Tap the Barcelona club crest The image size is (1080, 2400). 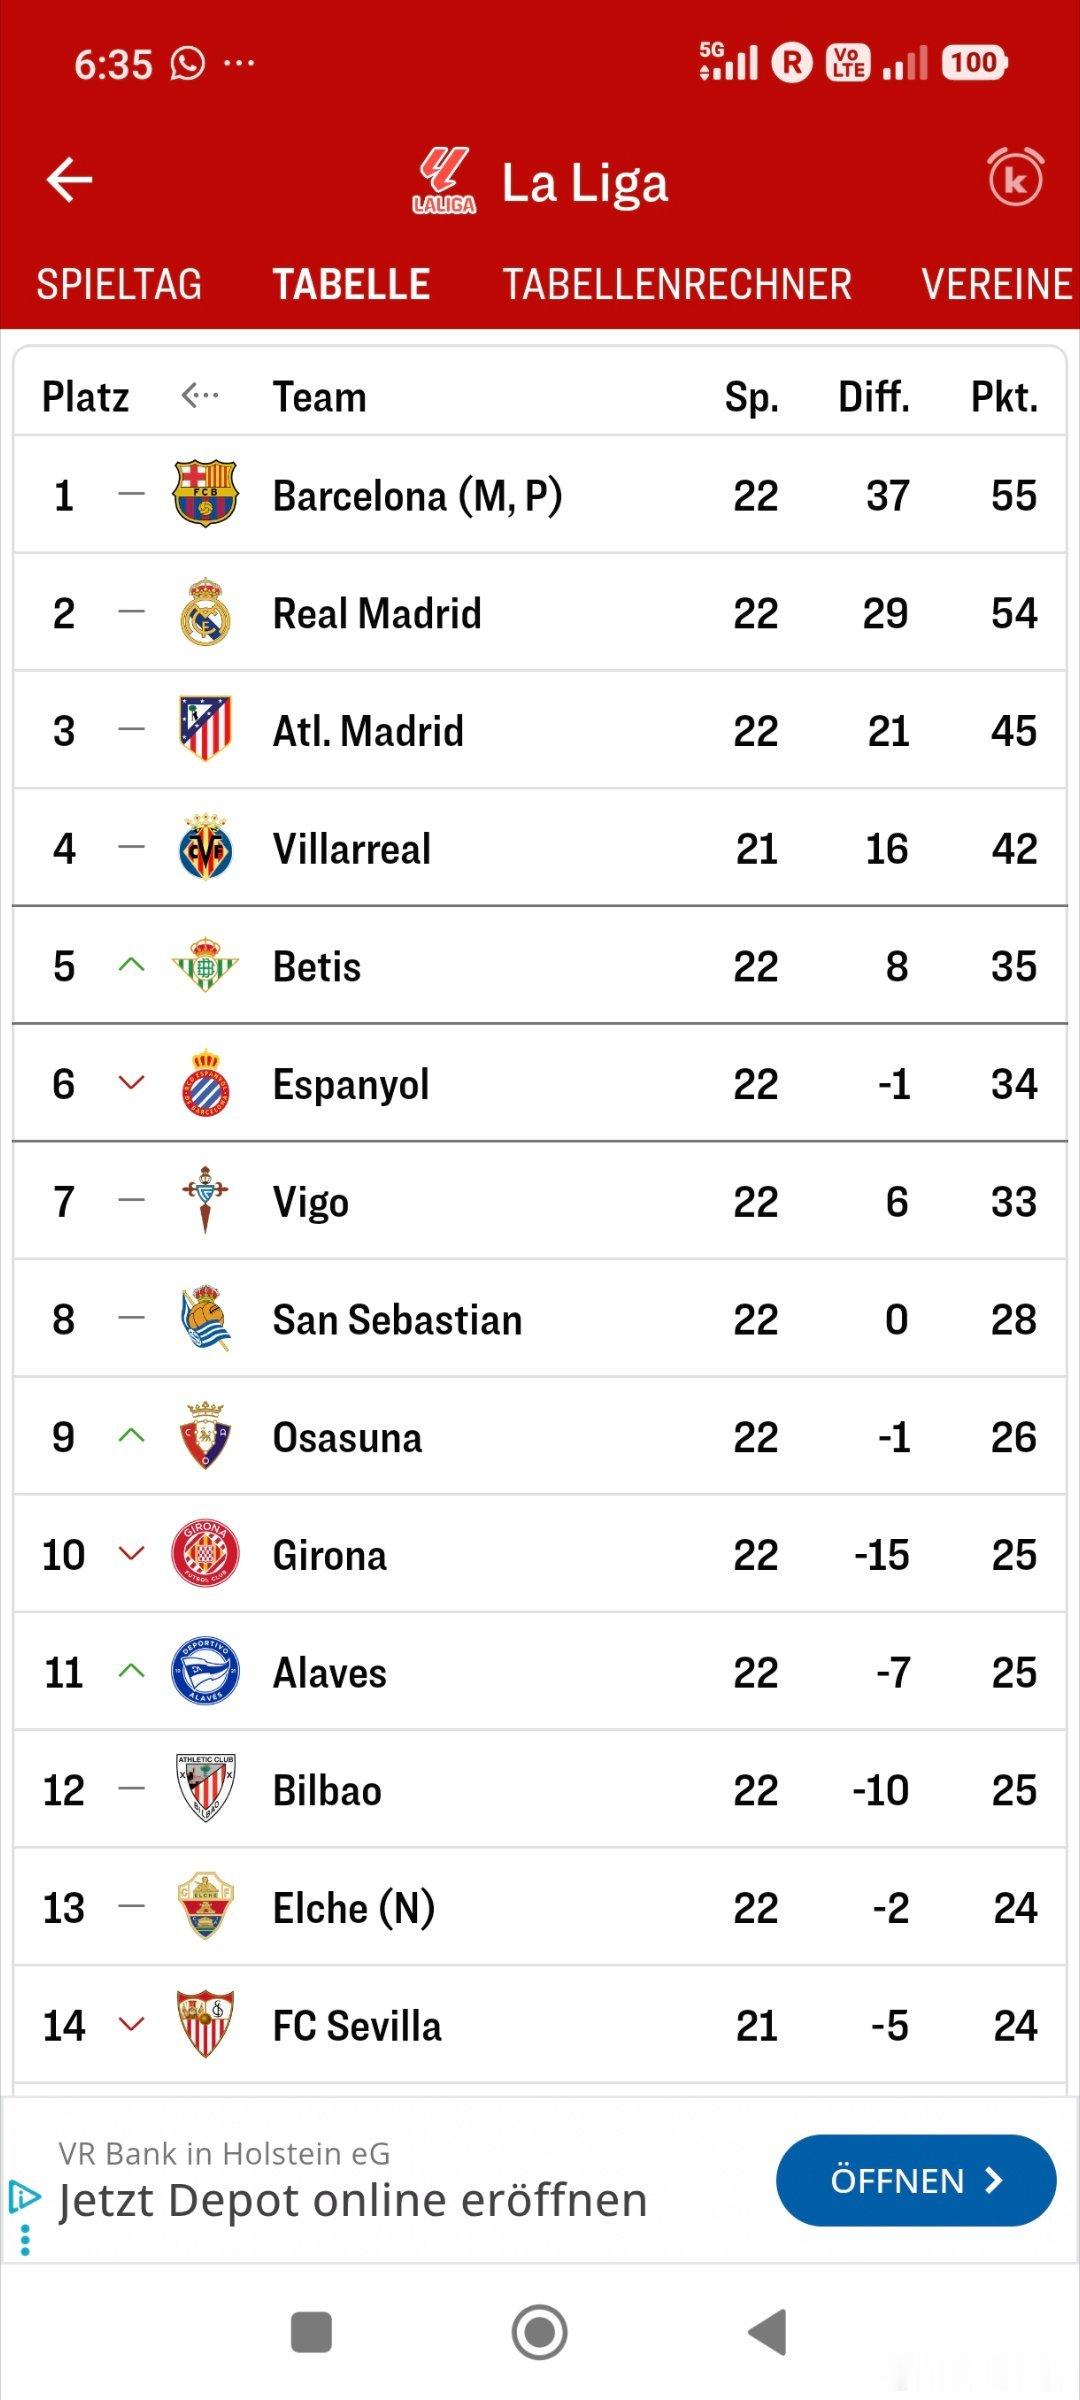[x=205, y=494]
